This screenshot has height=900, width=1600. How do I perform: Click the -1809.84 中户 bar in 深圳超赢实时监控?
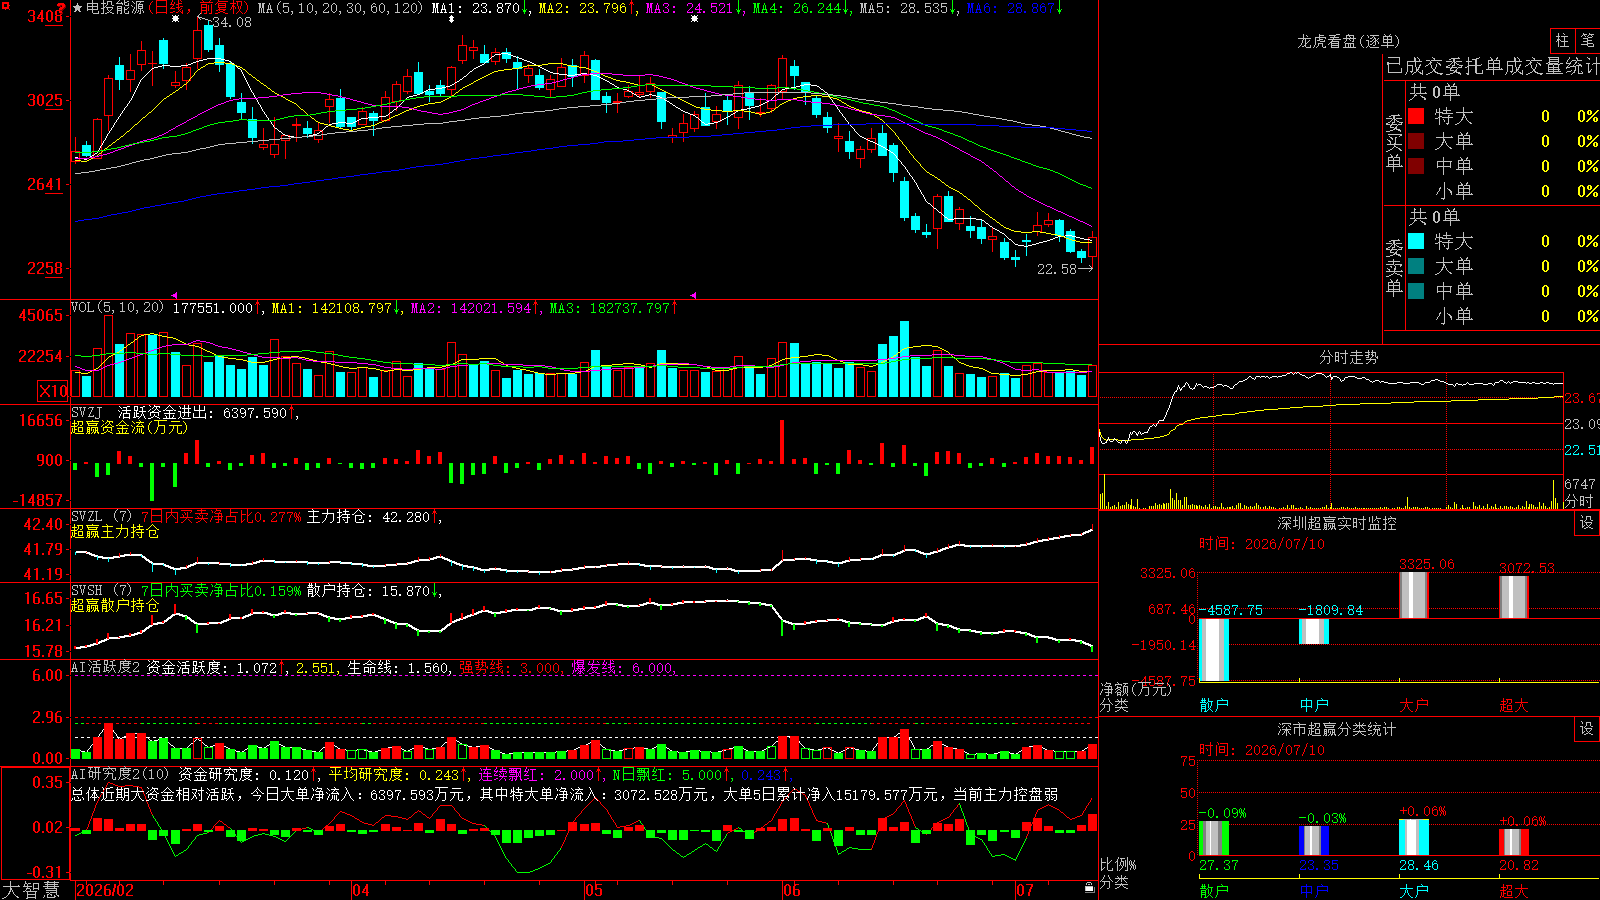click(x=1314, y=632)
